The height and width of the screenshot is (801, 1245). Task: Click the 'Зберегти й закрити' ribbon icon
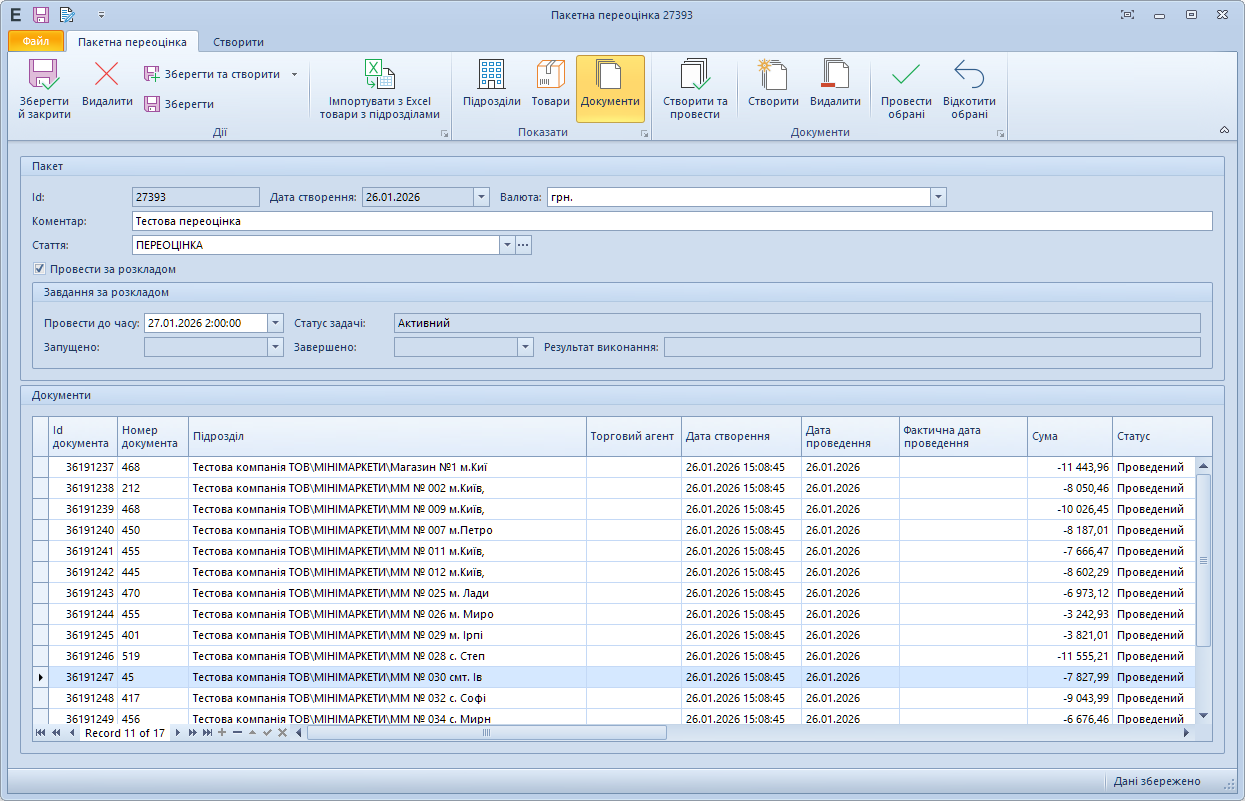coord(44,88)
